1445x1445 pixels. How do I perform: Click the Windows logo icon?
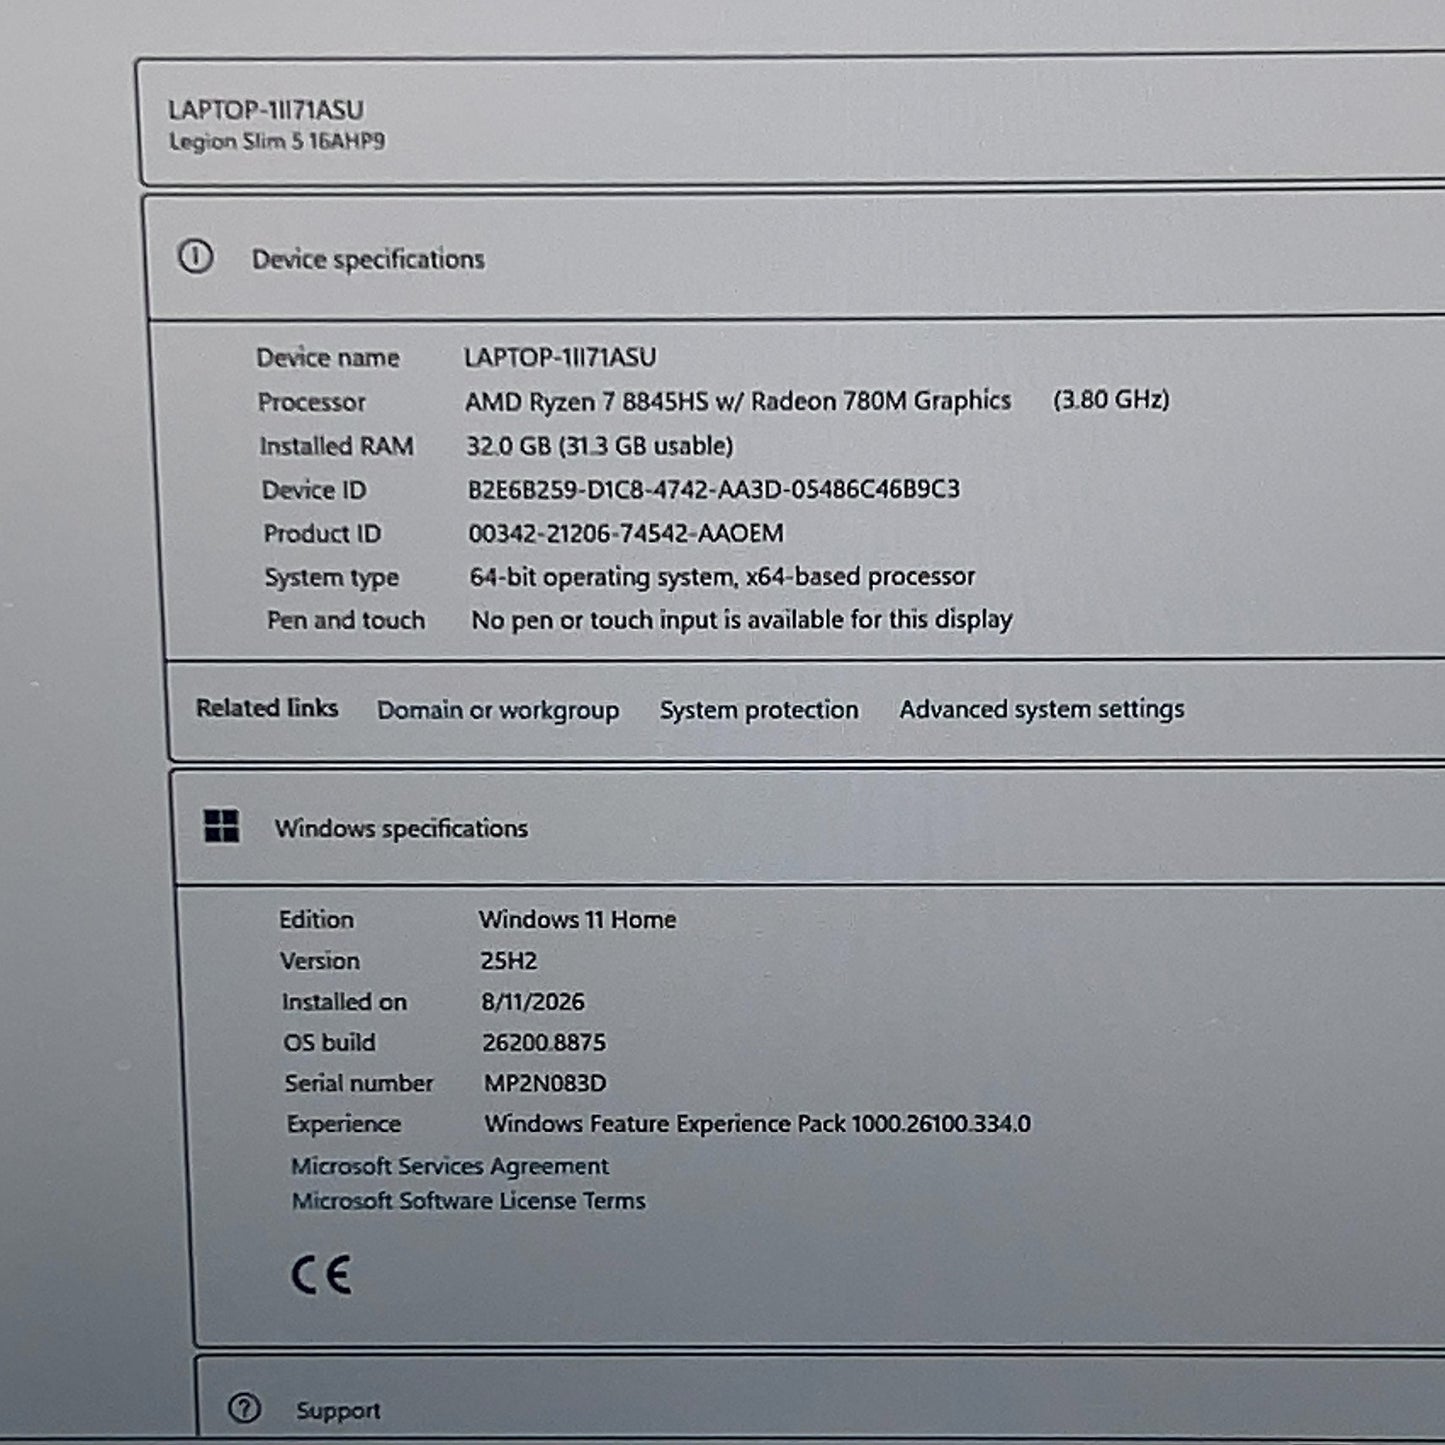click(x=221, y=827)
